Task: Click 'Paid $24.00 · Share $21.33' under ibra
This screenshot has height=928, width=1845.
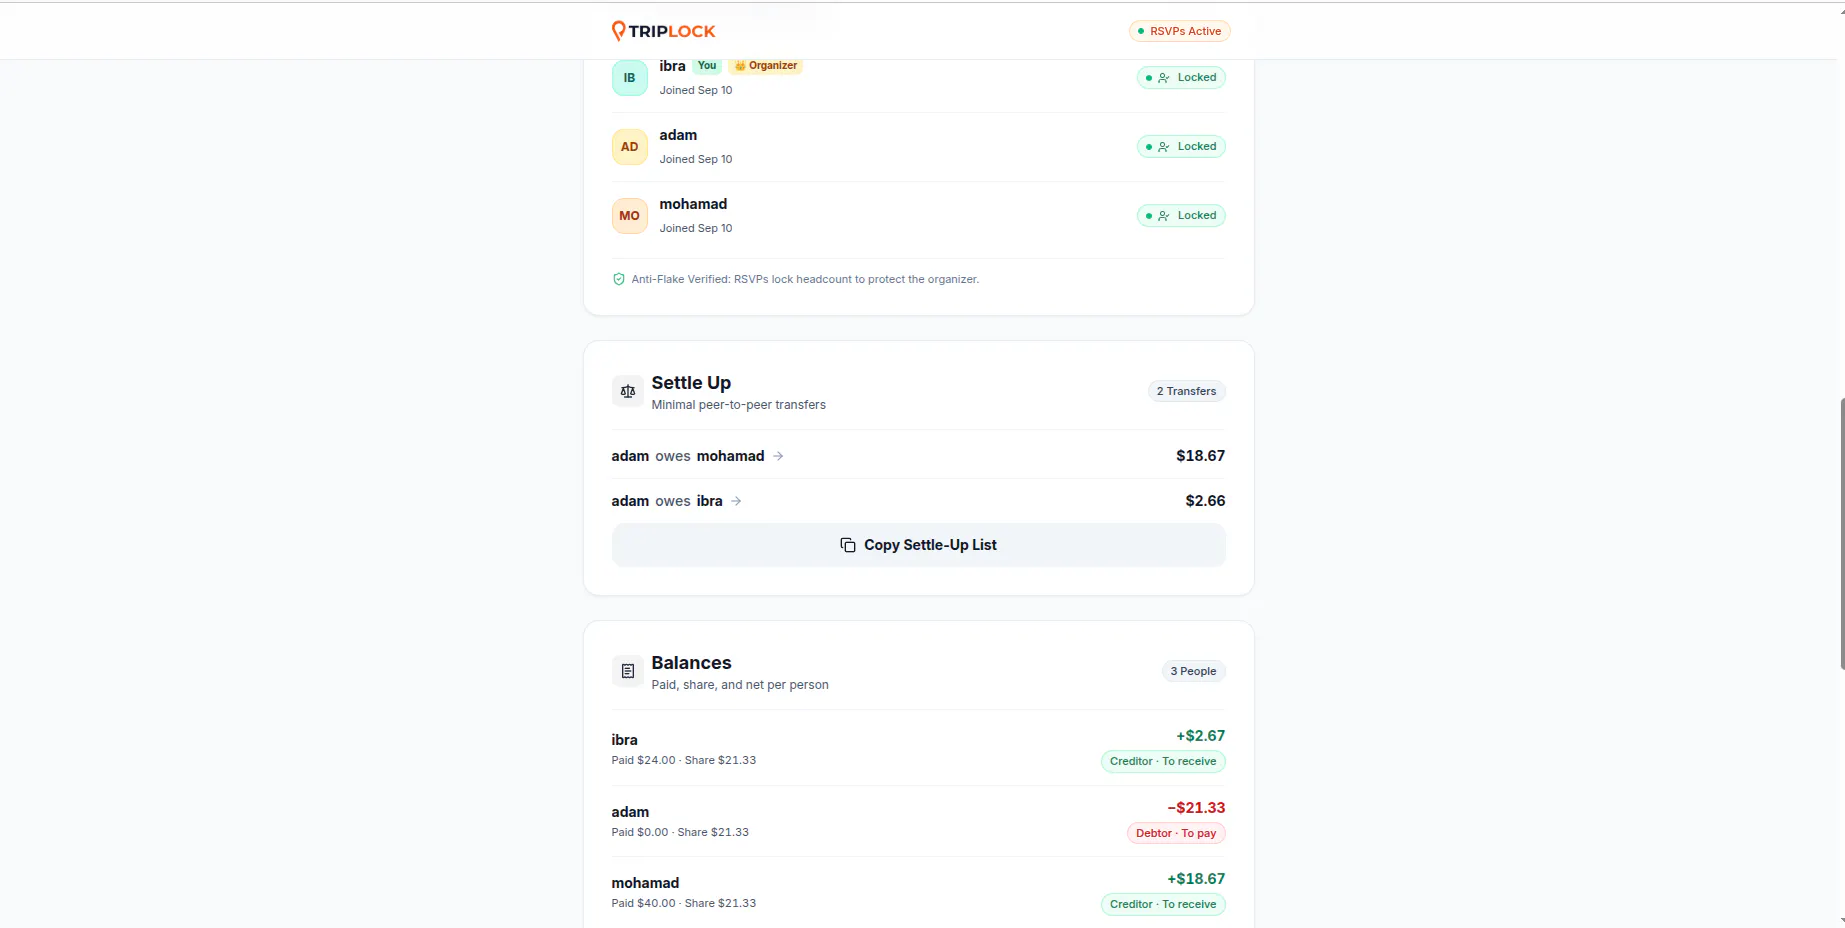Action: point(684,760)
